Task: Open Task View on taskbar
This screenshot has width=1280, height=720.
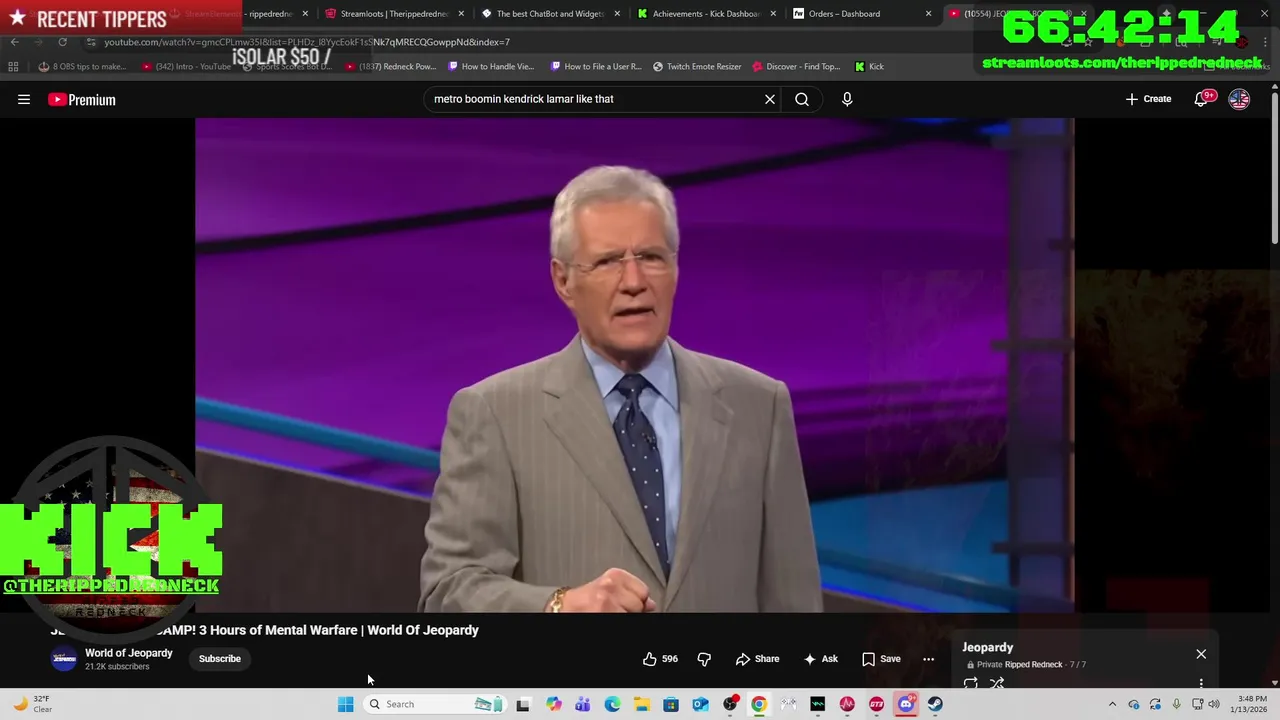Action: pos(523,704)
